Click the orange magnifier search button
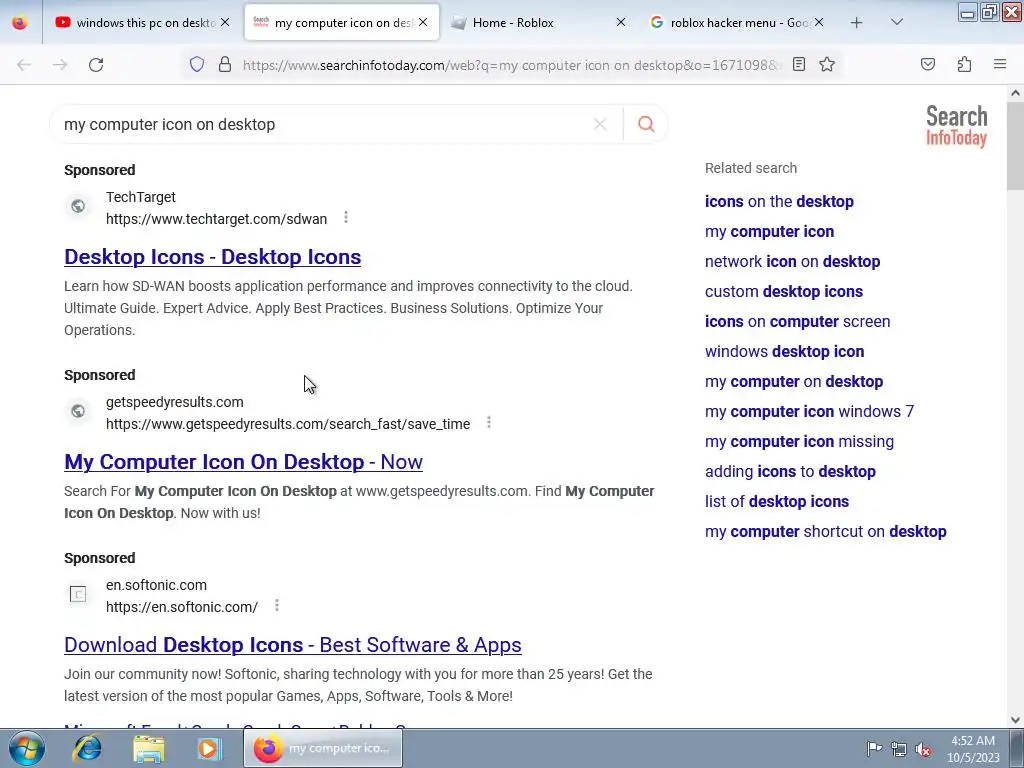The image size is (1024, 768). 646,124
